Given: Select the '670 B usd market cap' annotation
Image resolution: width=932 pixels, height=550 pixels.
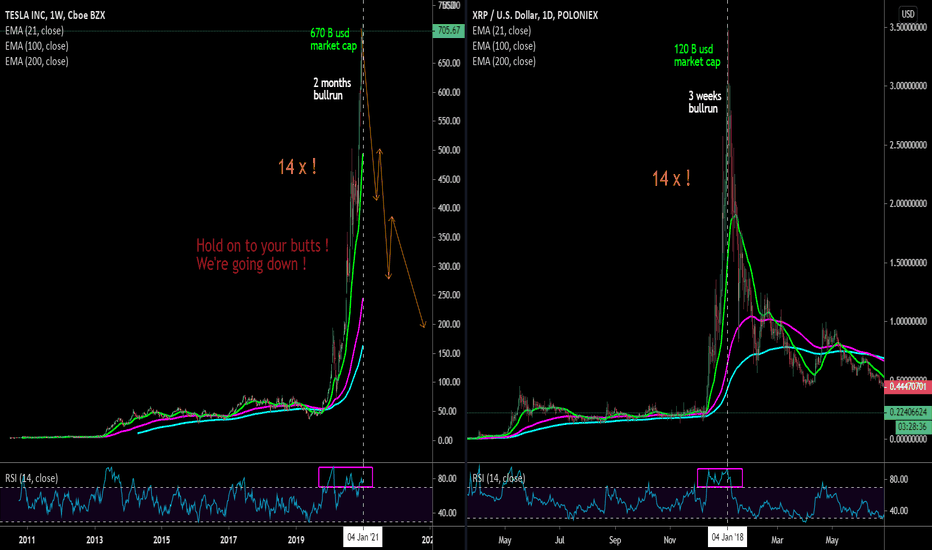Looking at the screenshot, I should click(x=333, y=40).
